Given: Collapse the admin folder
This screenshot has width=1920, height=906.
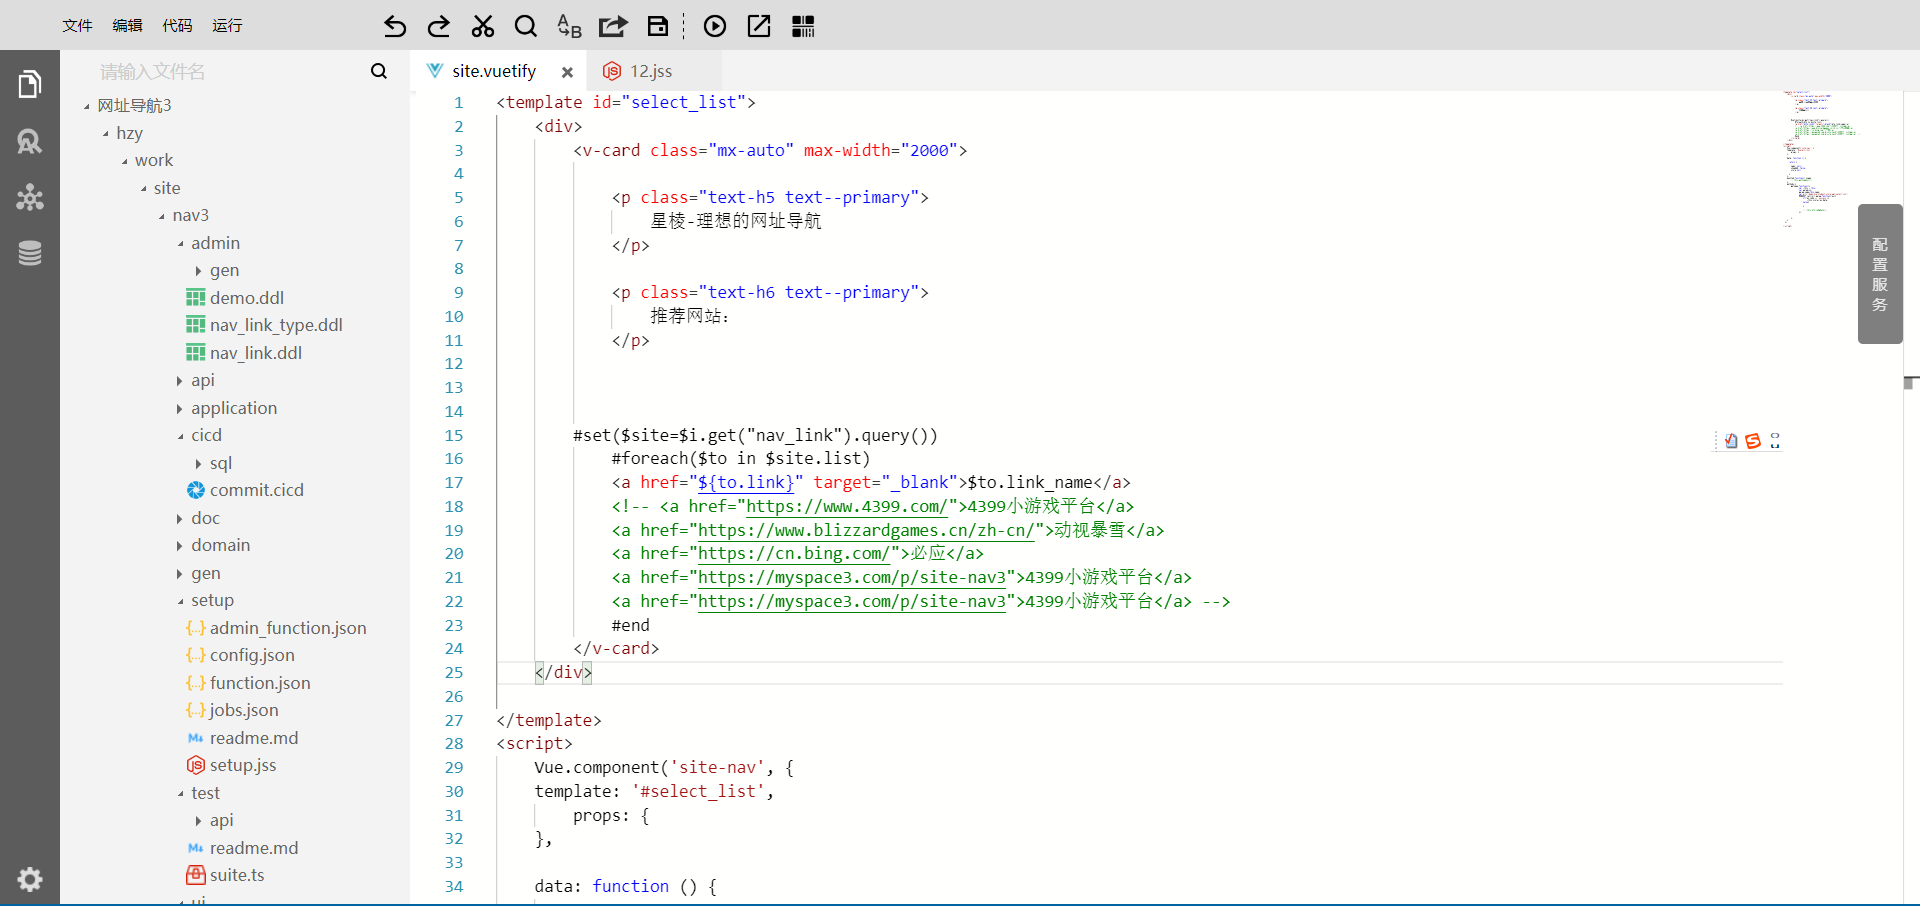Looking at the screenshot, I should coord(181,244).
